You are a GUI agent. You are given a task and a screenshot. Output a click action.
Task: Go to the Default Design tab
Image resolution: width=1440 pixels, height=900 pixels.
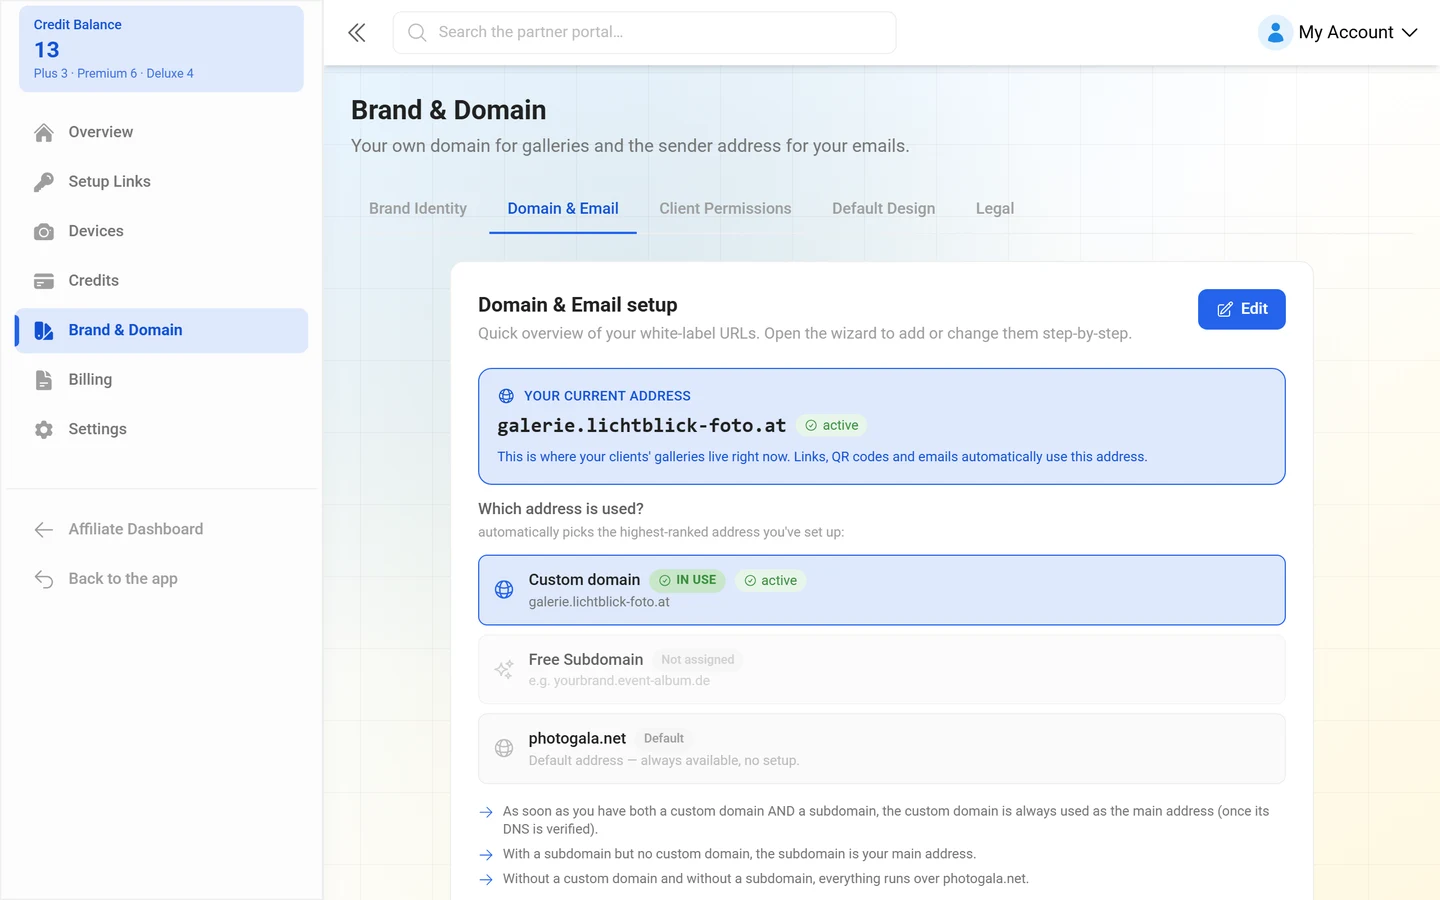(883, 208)
